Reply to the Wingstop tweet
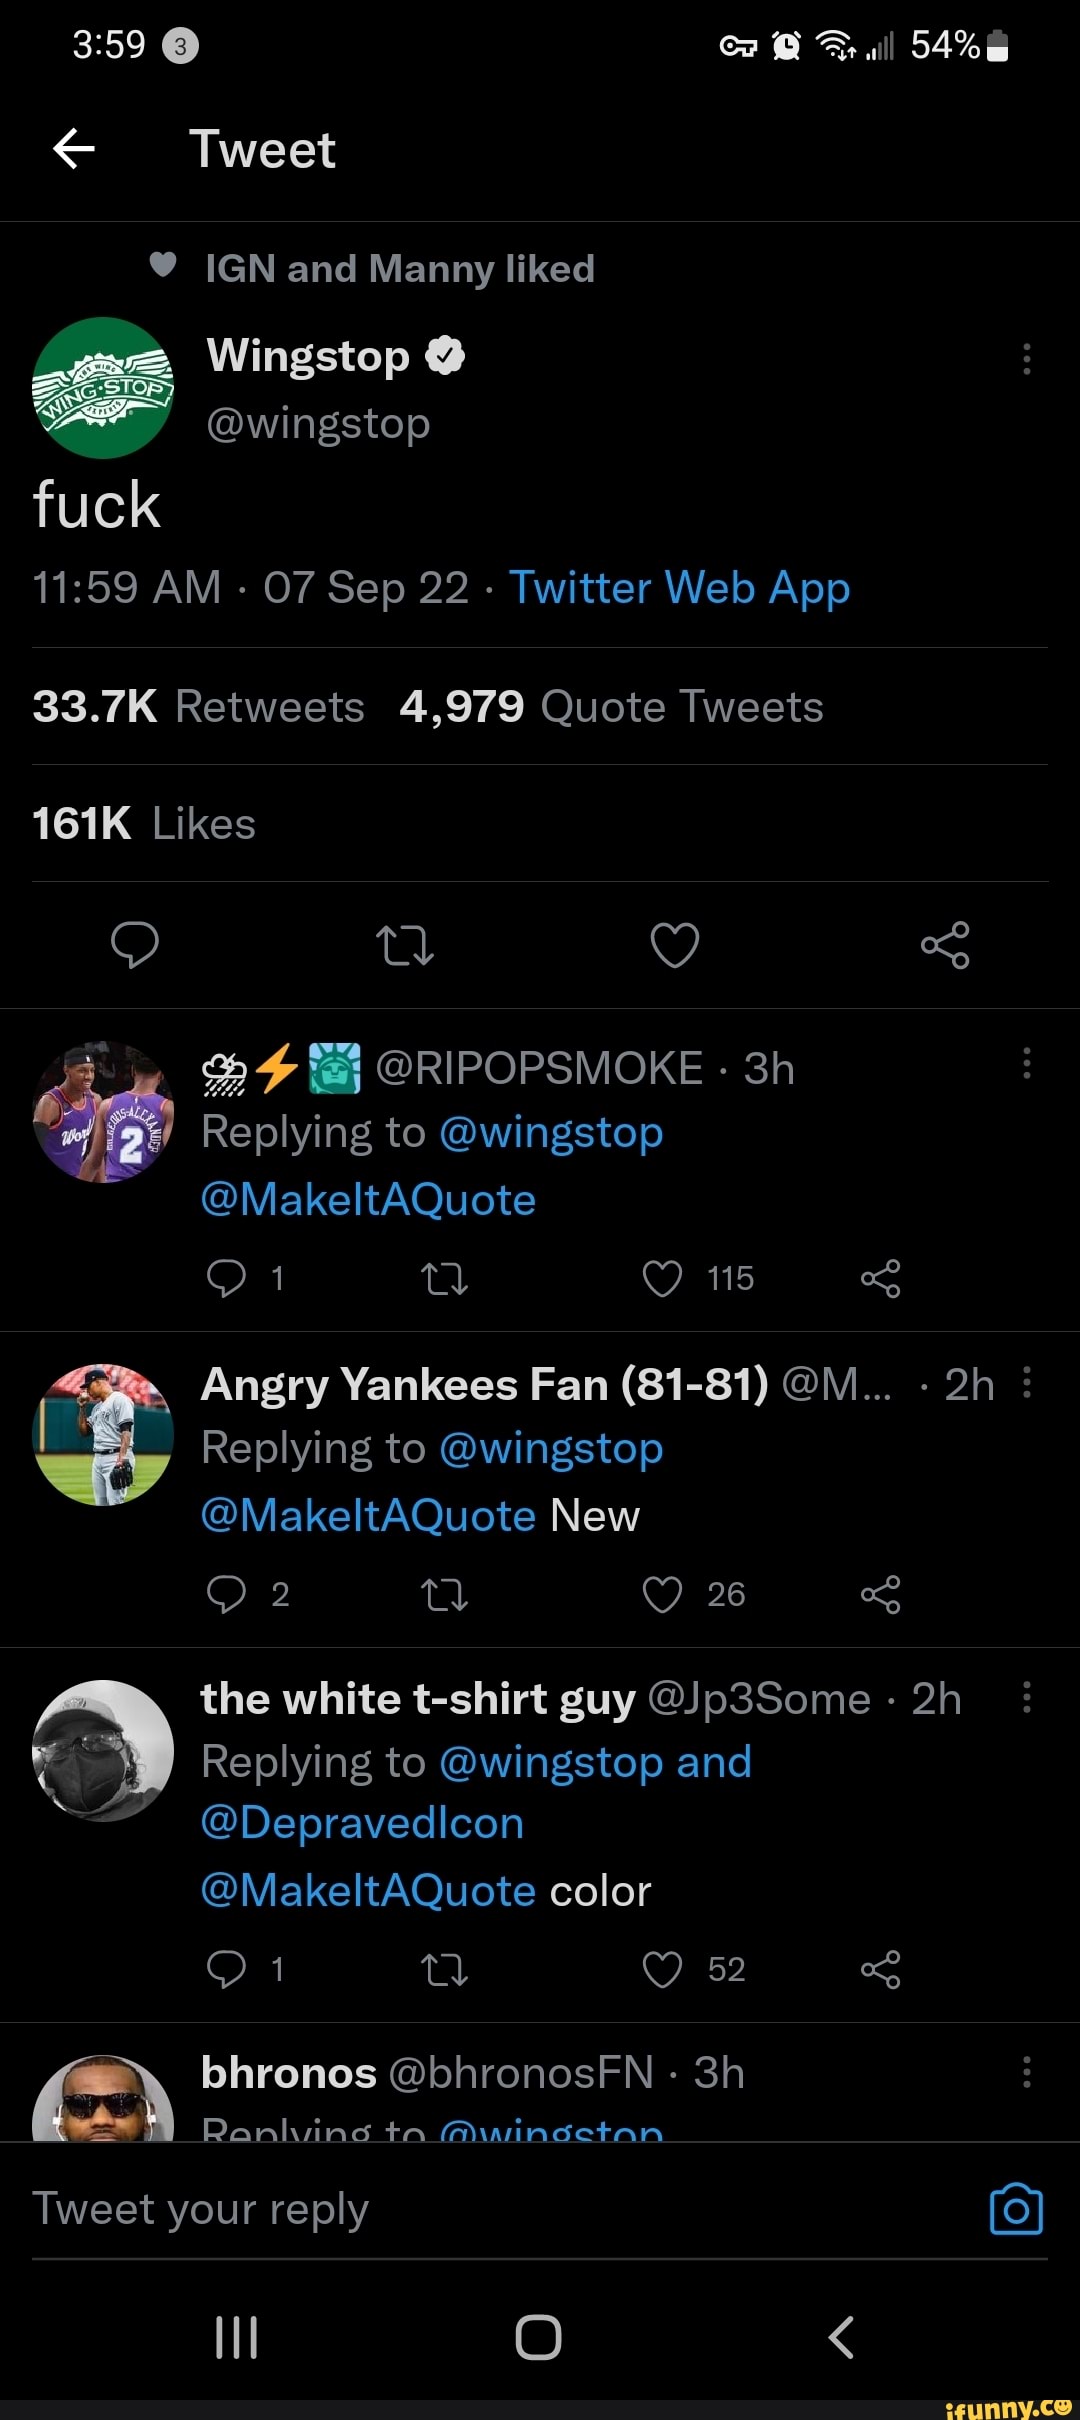 point(135,945)
